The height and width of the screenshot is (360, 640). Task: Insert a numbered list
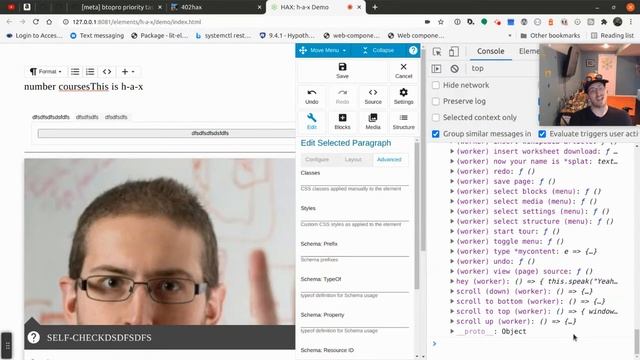(x=90, y=71)
